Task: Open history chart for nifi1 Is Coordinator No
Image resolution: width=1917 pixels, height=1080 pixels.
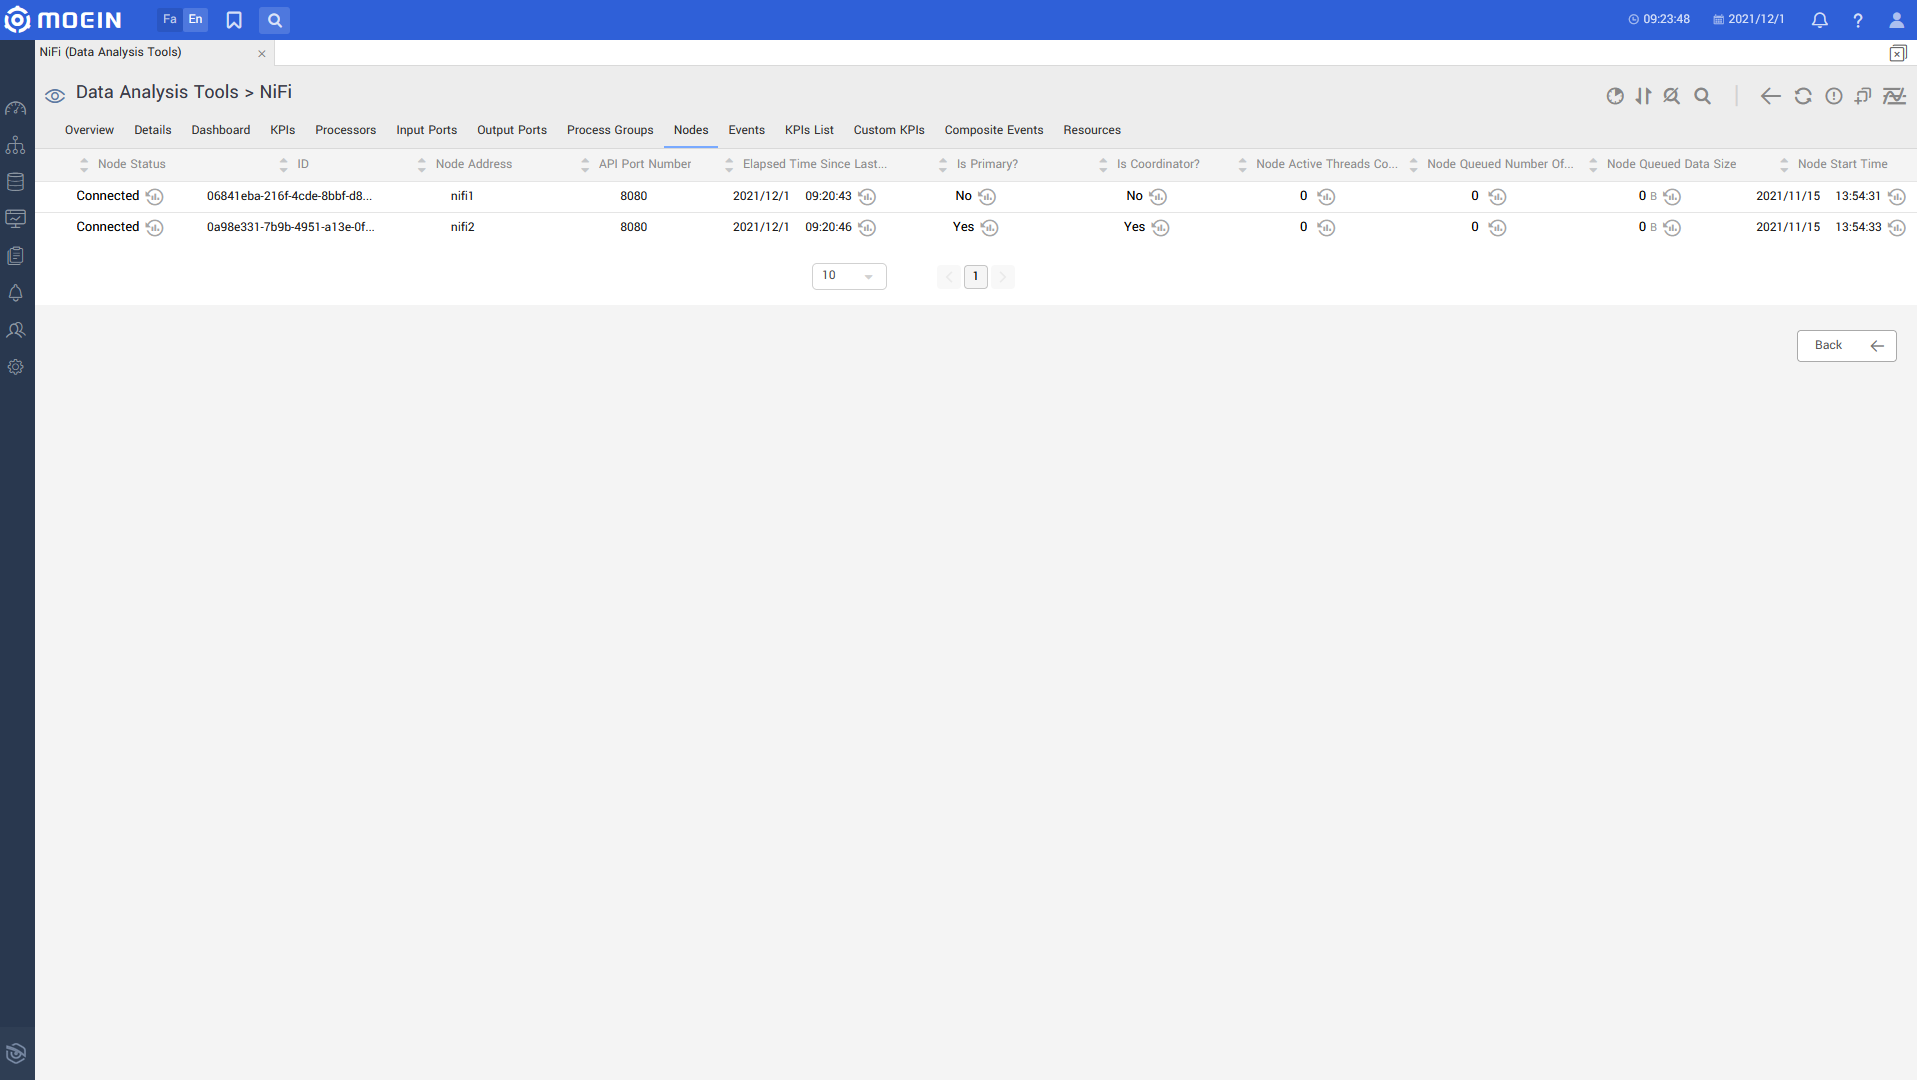Action: (1158, 197)
